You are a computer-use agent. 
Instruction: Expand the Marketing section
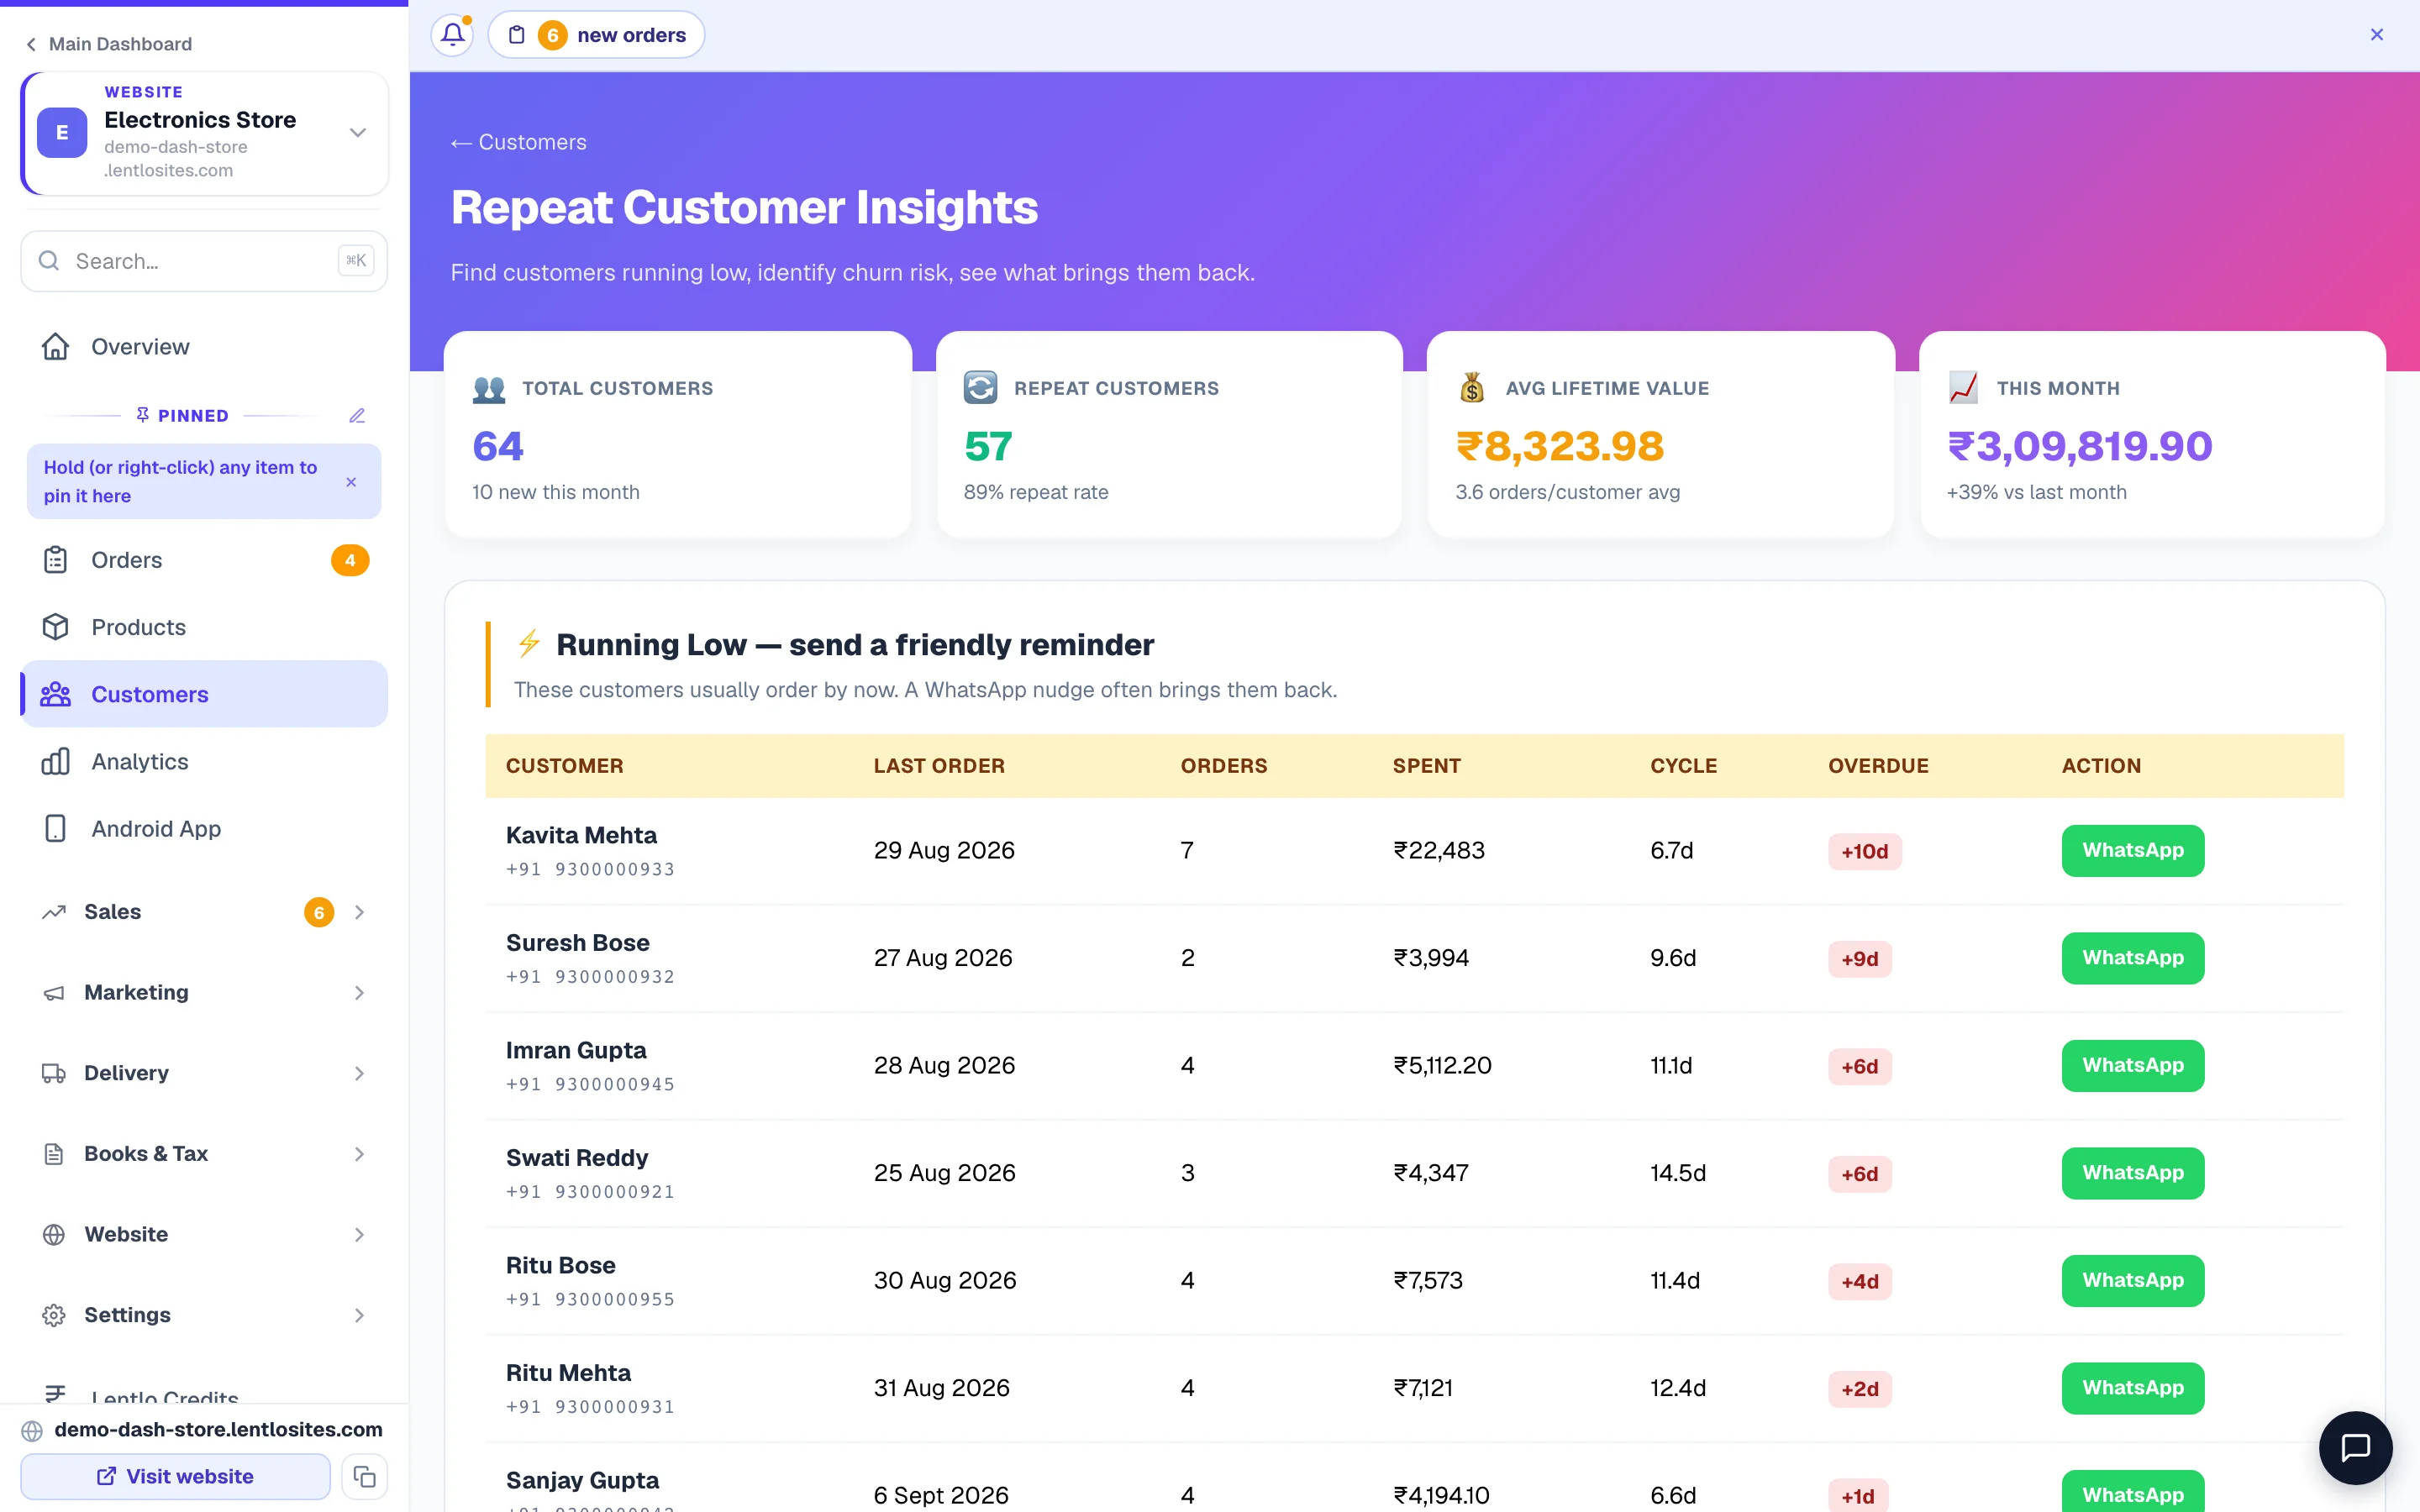coord(204,993)
